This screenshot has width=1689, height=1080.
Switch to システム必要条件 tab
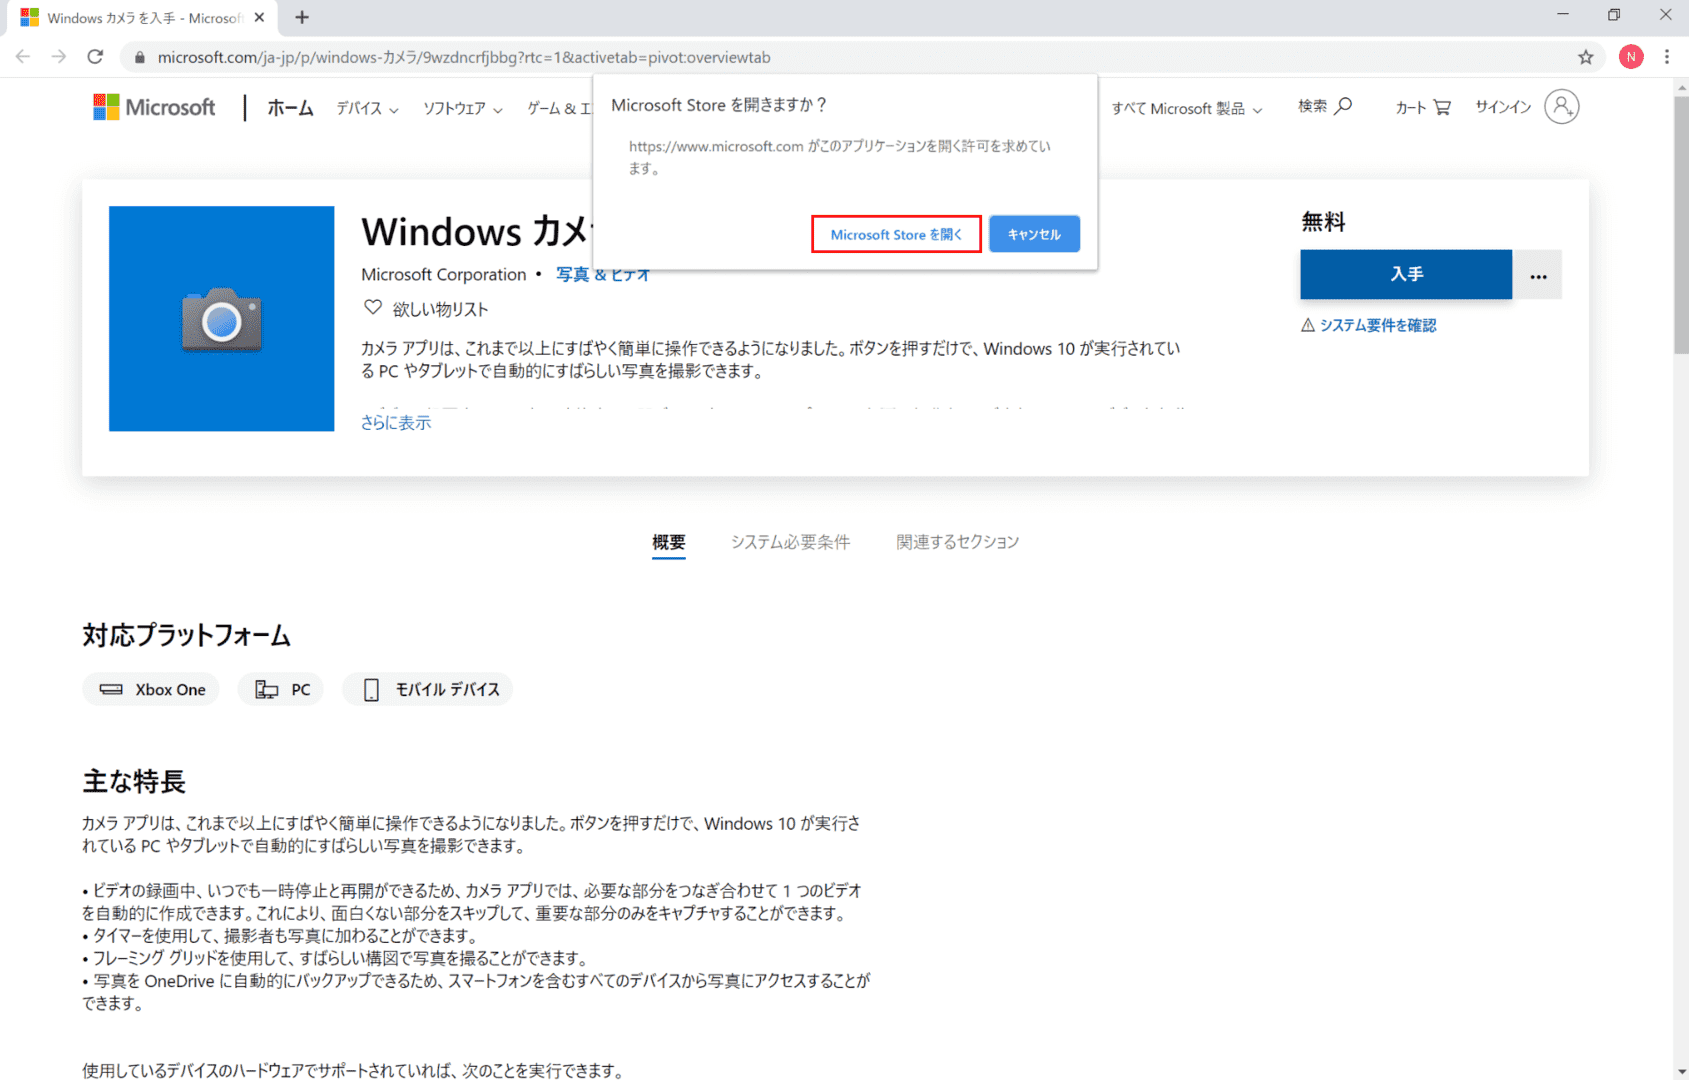click(790, 542)
